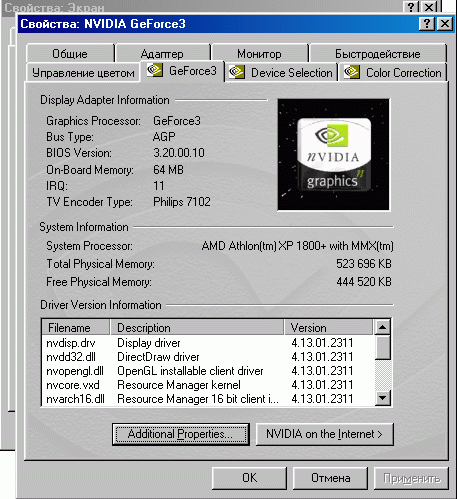The width and height of the screenshot is (457, 499).
Task: Click the TV Encoder value Philips 7102
Action: [182, 202]
